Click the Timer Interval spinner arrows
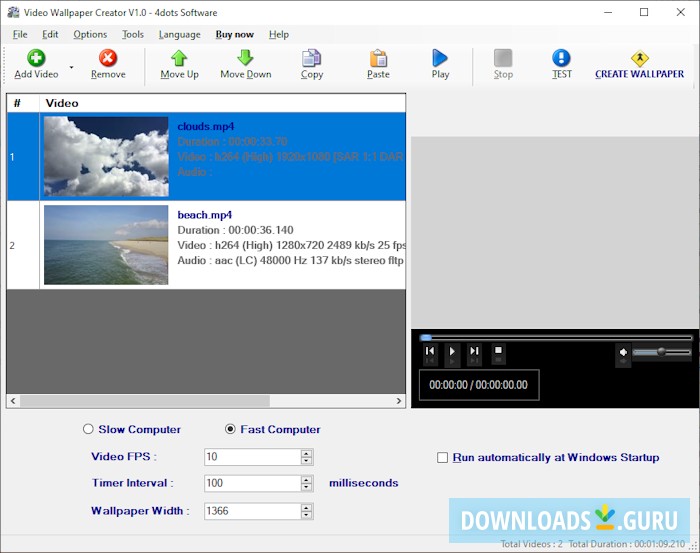This screenshot has width=700, height=553. coord(307,484)
